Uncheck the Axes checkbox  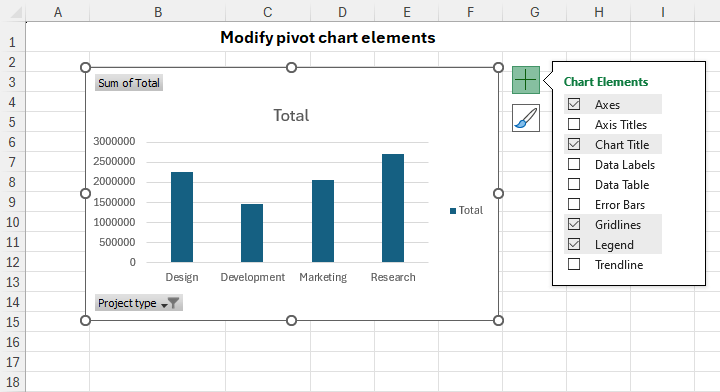coord(574,104)
